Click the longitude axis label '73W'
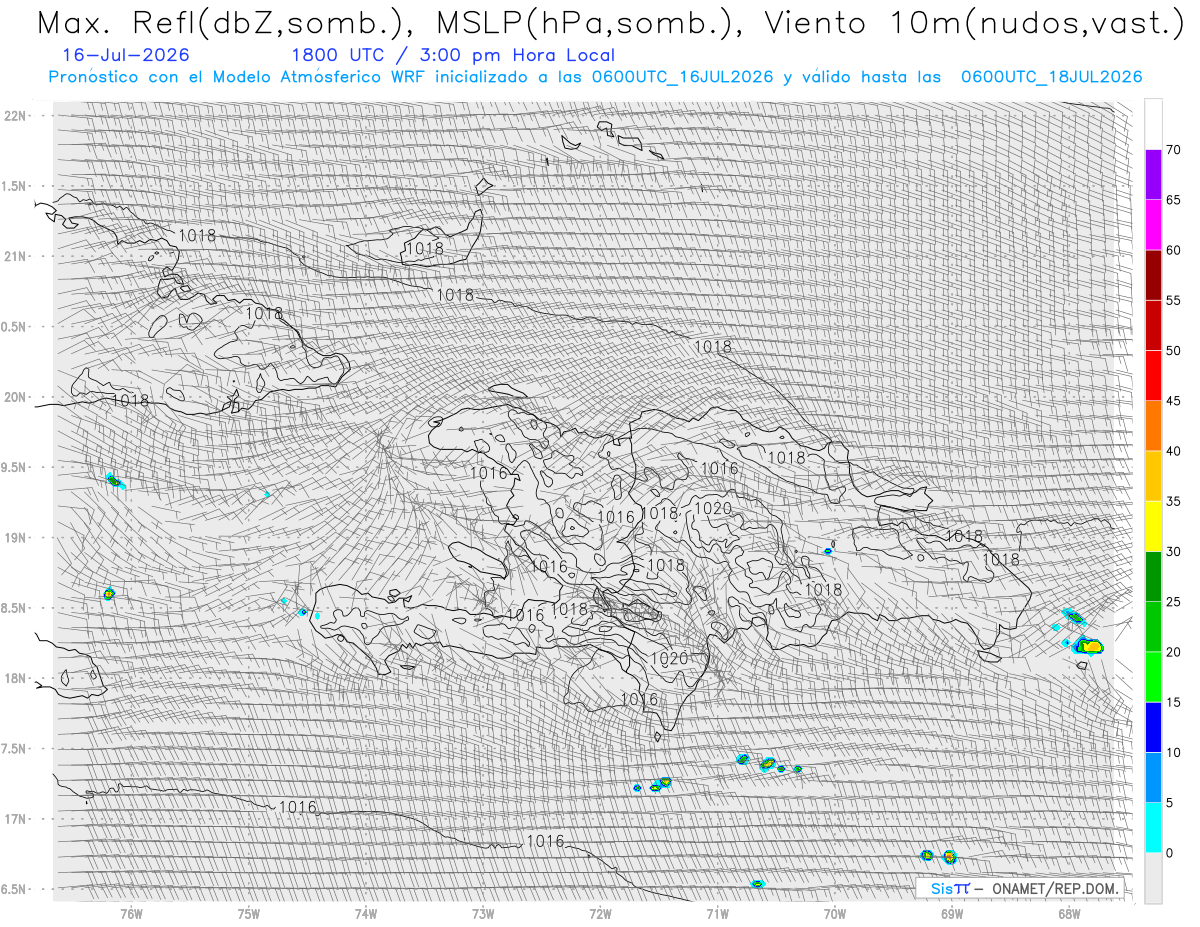The width and height of the screenshot is (1200, 927). (x=483, y=912)
